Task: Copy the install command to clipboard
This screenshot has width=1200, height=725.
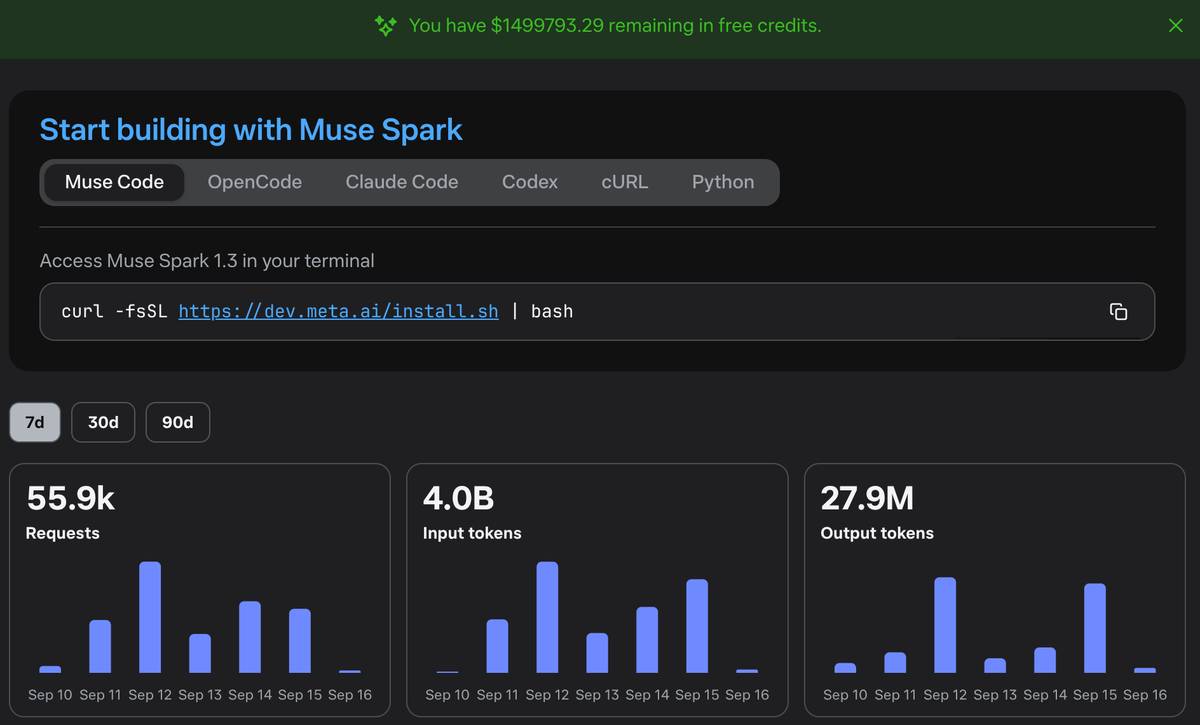Action: click(1118, 311)
